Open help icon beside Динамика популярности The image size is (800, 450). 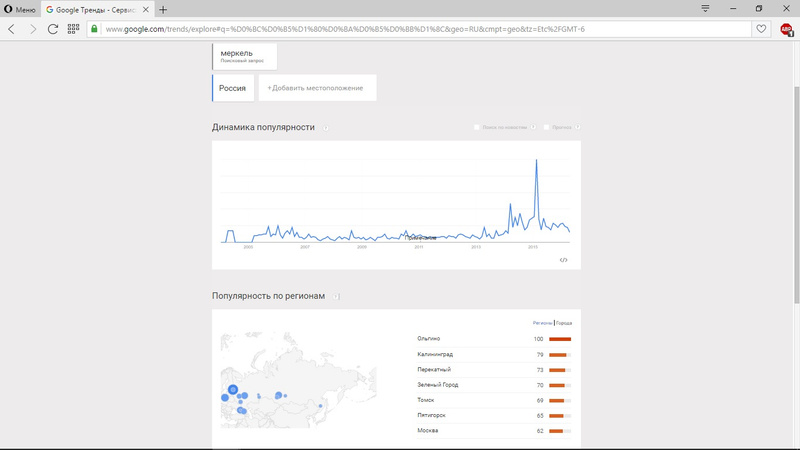coord(325,128)
